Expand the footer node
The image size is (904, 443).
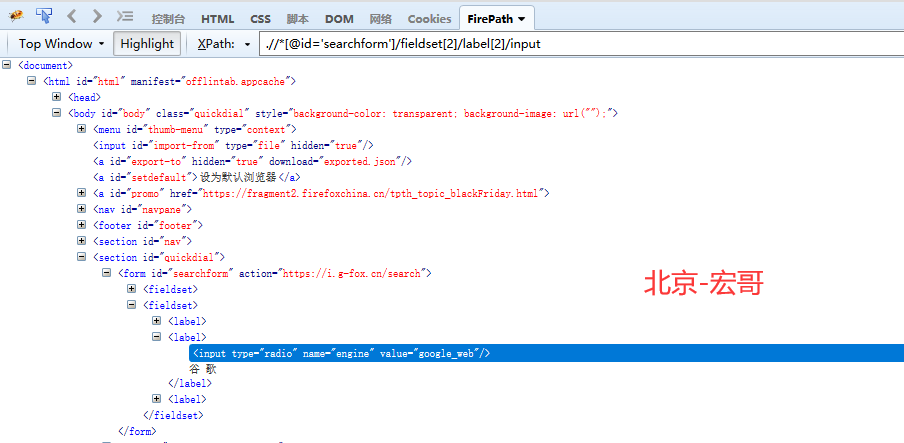[x=81, y=225]
